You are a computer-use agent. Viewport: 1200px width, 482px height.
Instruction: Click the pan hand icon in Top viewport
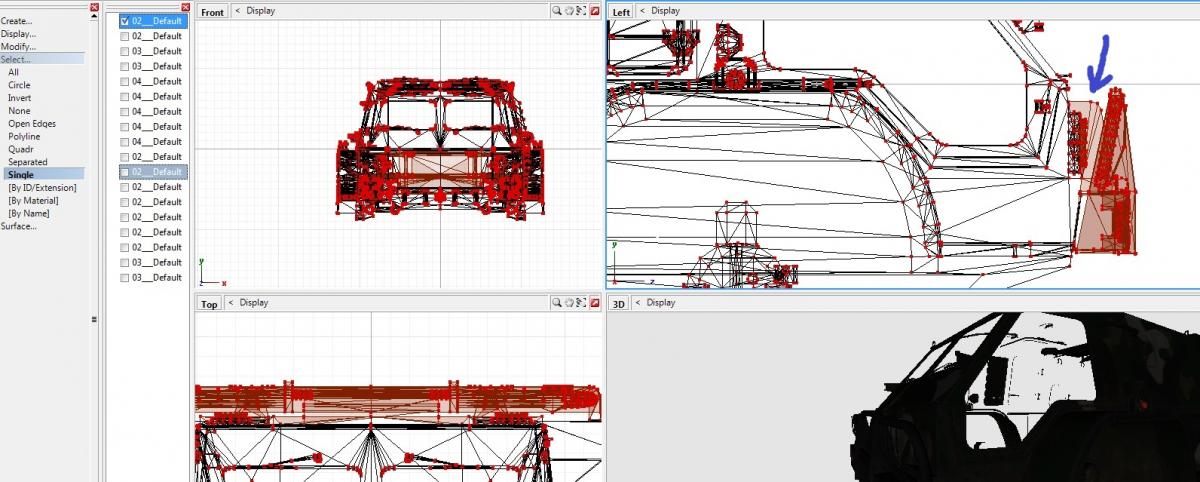(x=568, y=302)
